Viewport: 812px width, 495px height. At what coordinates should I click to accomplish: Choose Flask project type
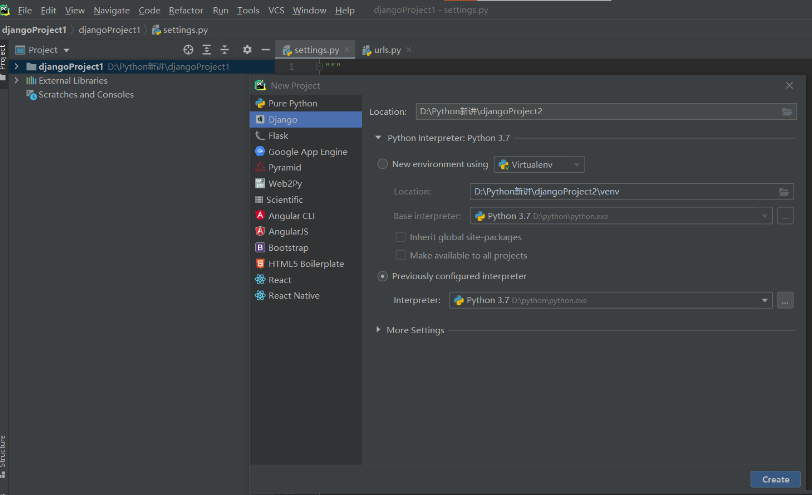pyautogui.click(x=306, y=136)
